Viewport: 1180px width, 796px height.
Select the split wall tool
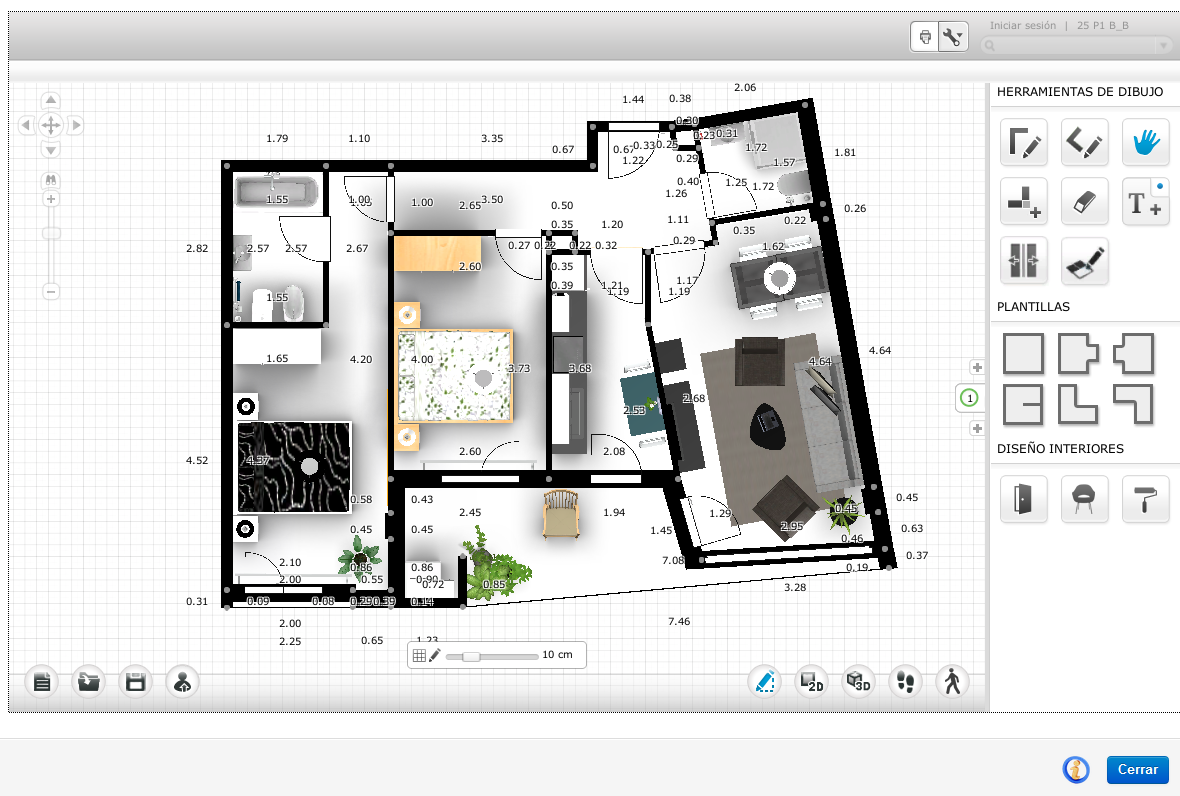click(x=1023, y=260)
